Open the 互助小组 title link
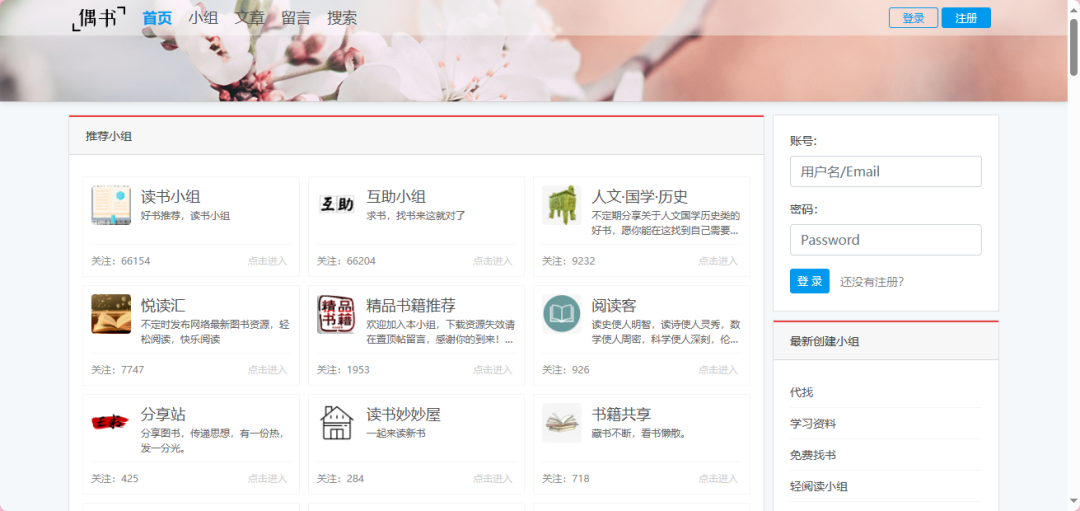The width and height of the screenshot is (1080, 511). click(396, 197)
